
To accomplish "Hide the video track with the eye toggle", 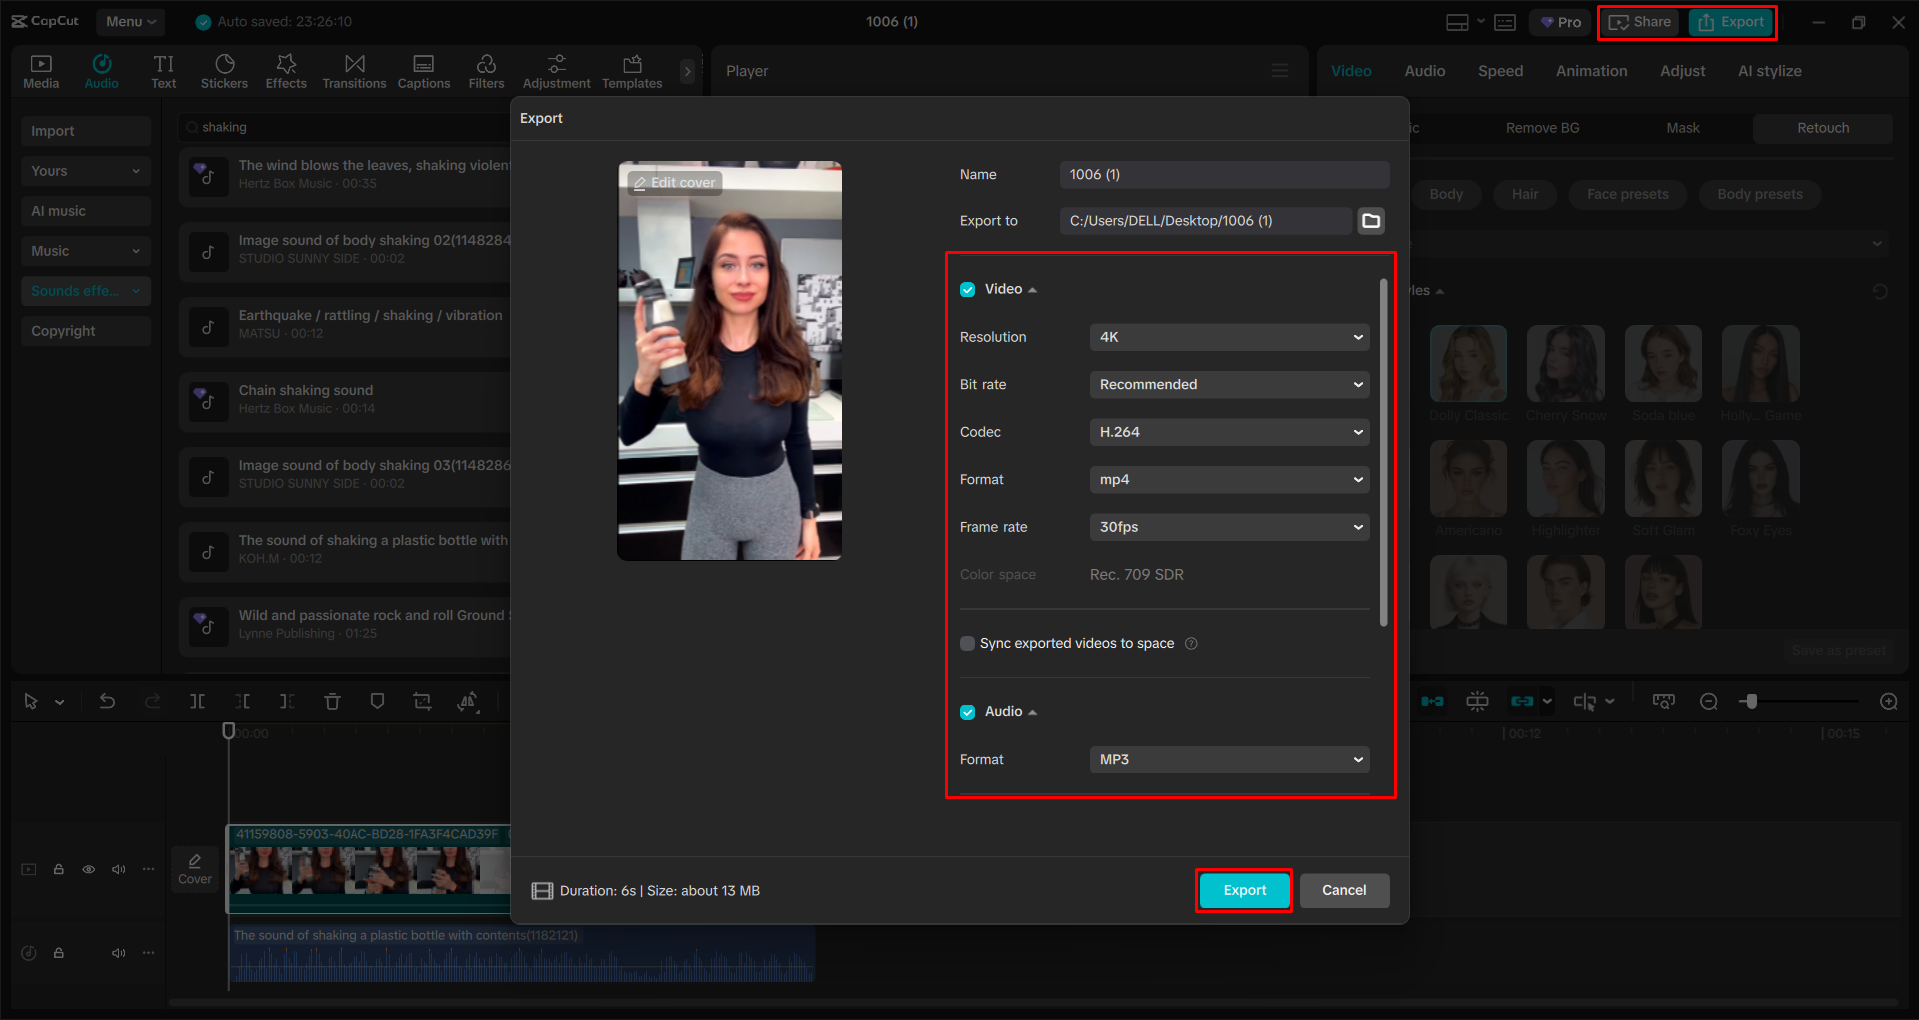I will pos(88,869).
